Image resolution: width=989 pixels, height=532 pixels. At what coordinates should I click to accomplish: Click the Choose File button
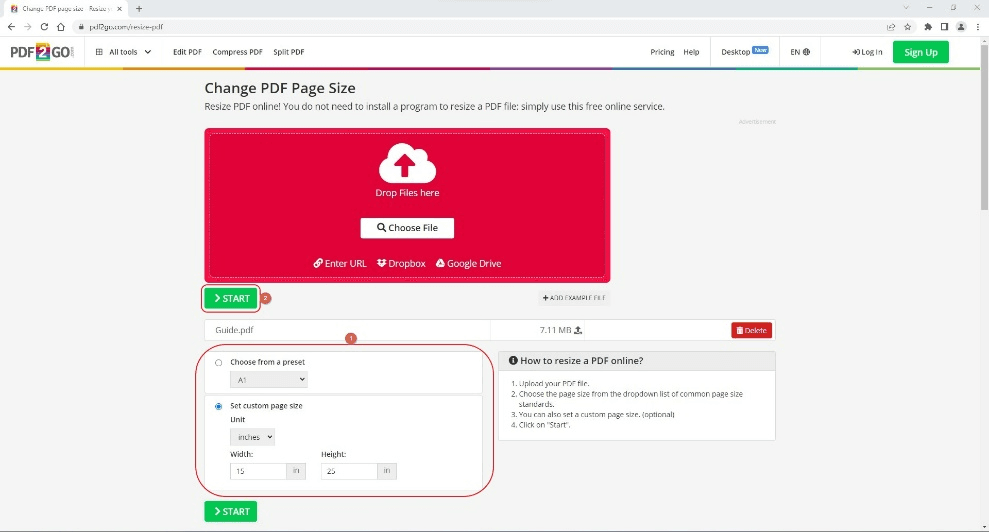[x=407, y=228]
